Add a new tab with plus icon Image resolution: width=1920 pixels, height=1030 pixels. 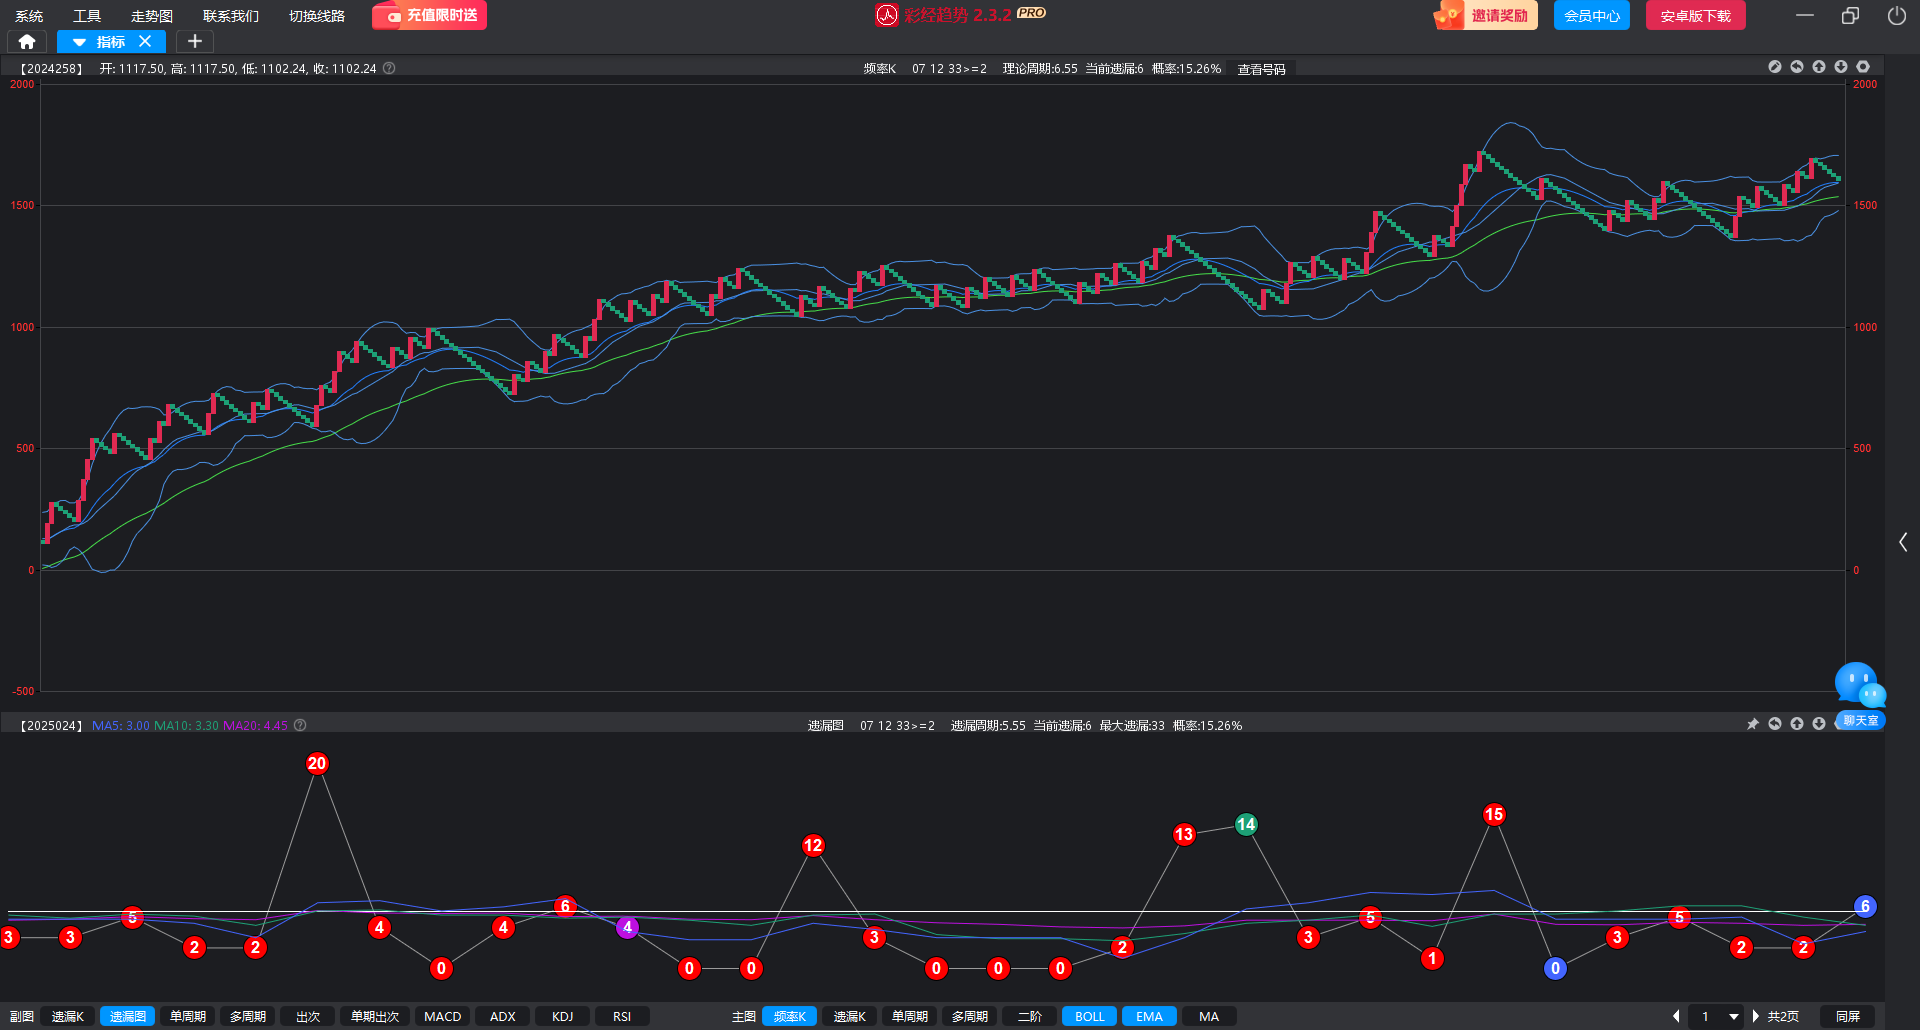click(195, 42)
